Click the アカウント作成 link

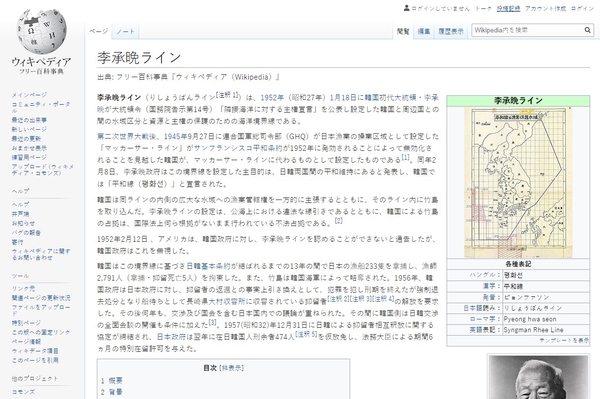click(545, 8)
